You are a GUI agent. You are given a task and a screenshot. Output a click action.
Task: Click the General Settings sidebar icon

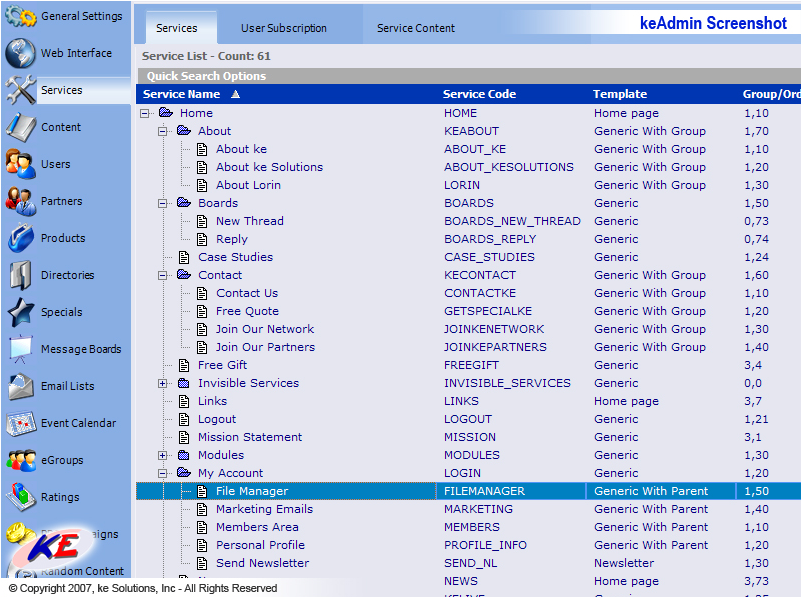pos(21,17)
